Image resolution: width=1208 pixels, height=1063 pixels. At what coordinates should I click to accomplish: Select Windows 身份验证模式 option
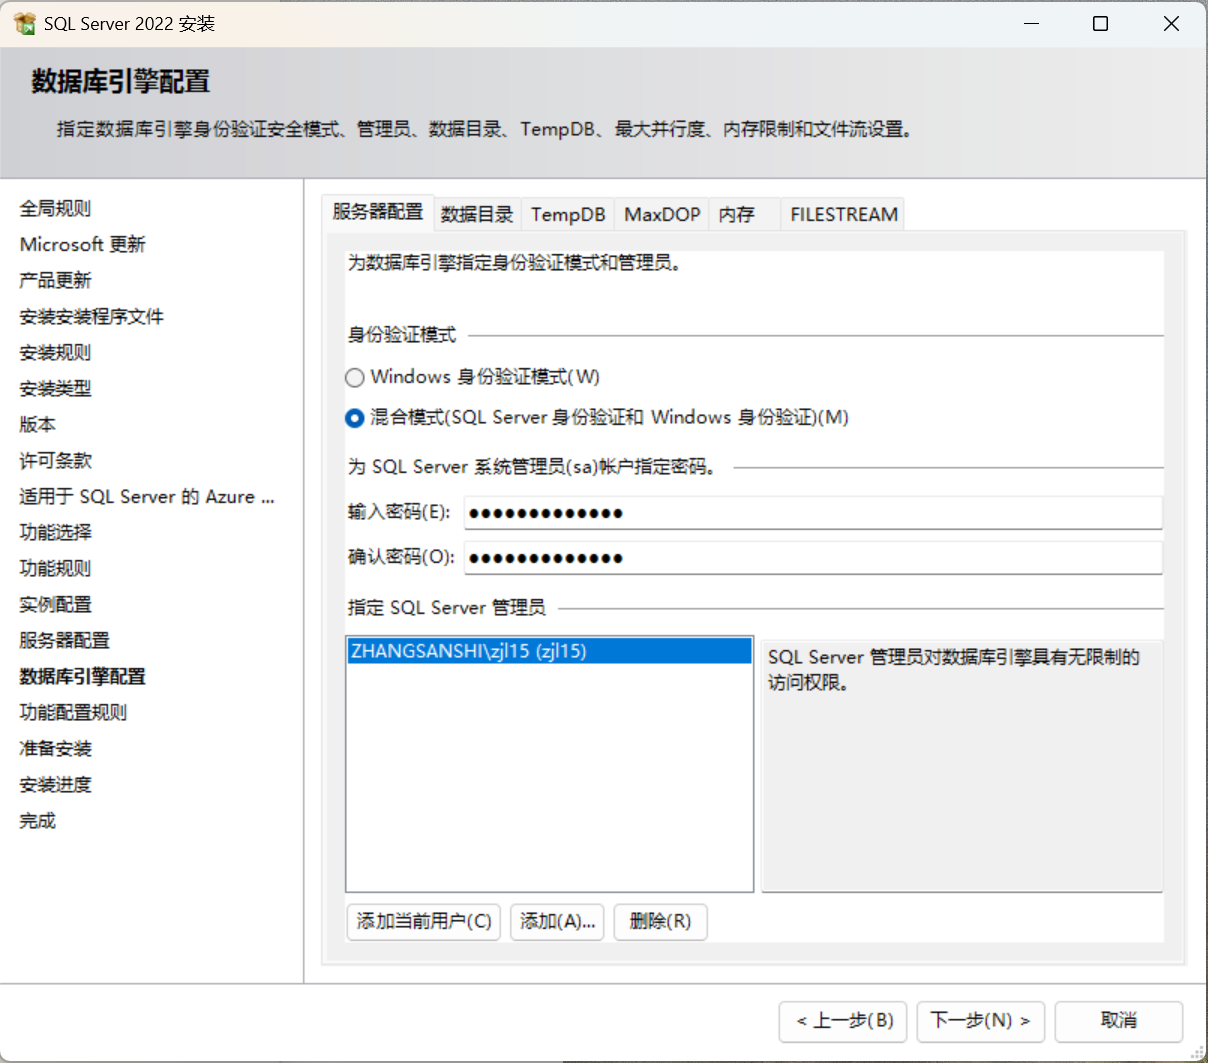[354, 377]
